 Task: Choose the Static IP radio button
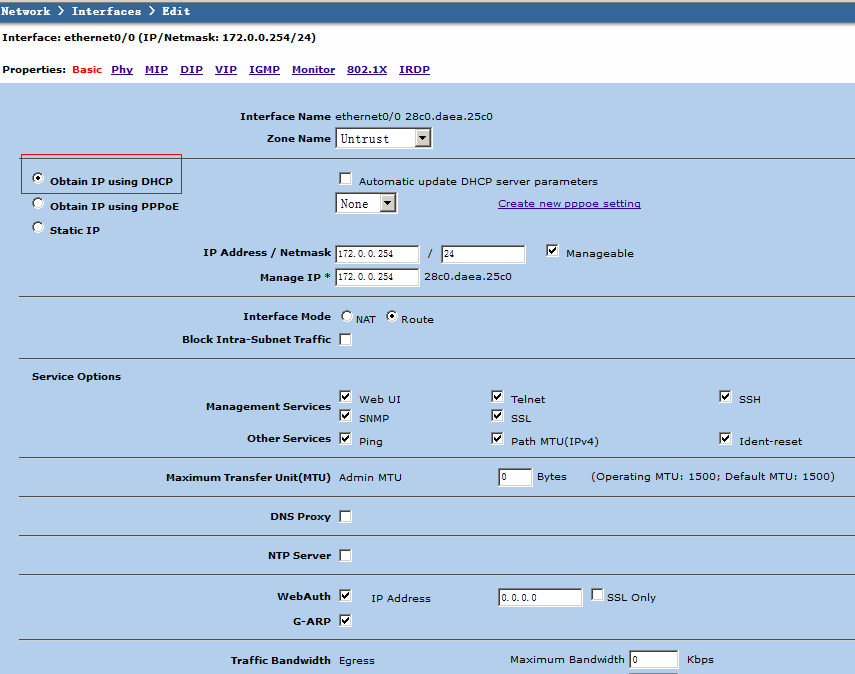tap(38, 228)
